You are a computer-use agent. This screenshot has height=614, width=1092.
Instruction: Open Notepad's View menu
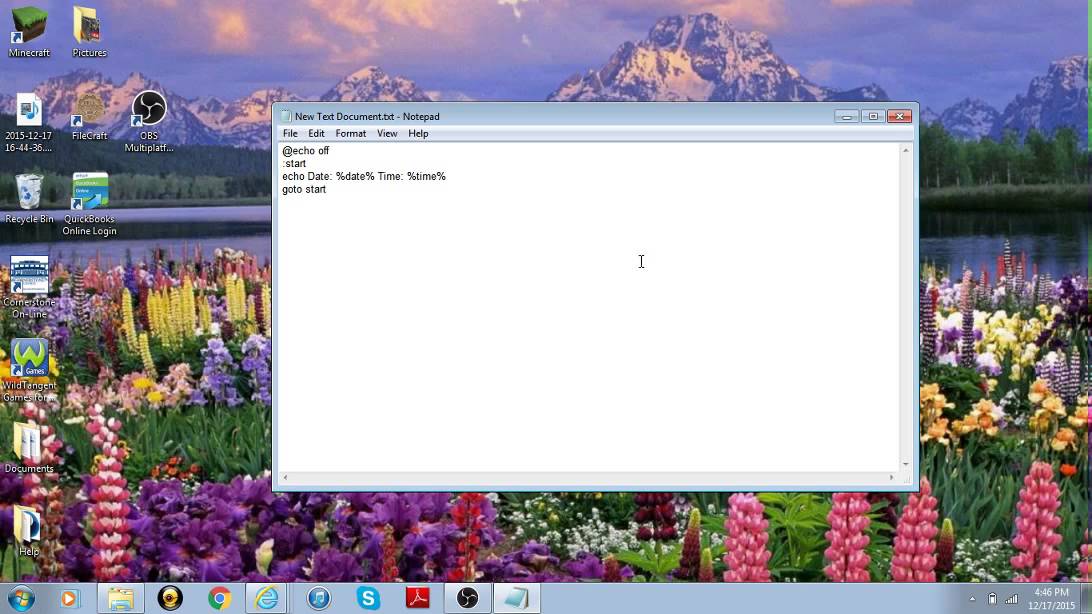point(387,134)
